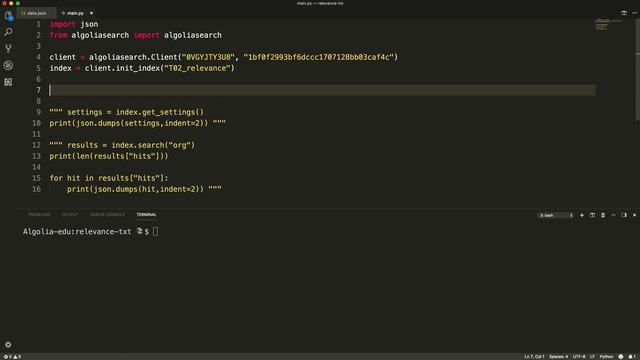Image resolution: width=640 pixels, height=360 pixels.
Task: Open the Manage gear menu
Action: 8,344
